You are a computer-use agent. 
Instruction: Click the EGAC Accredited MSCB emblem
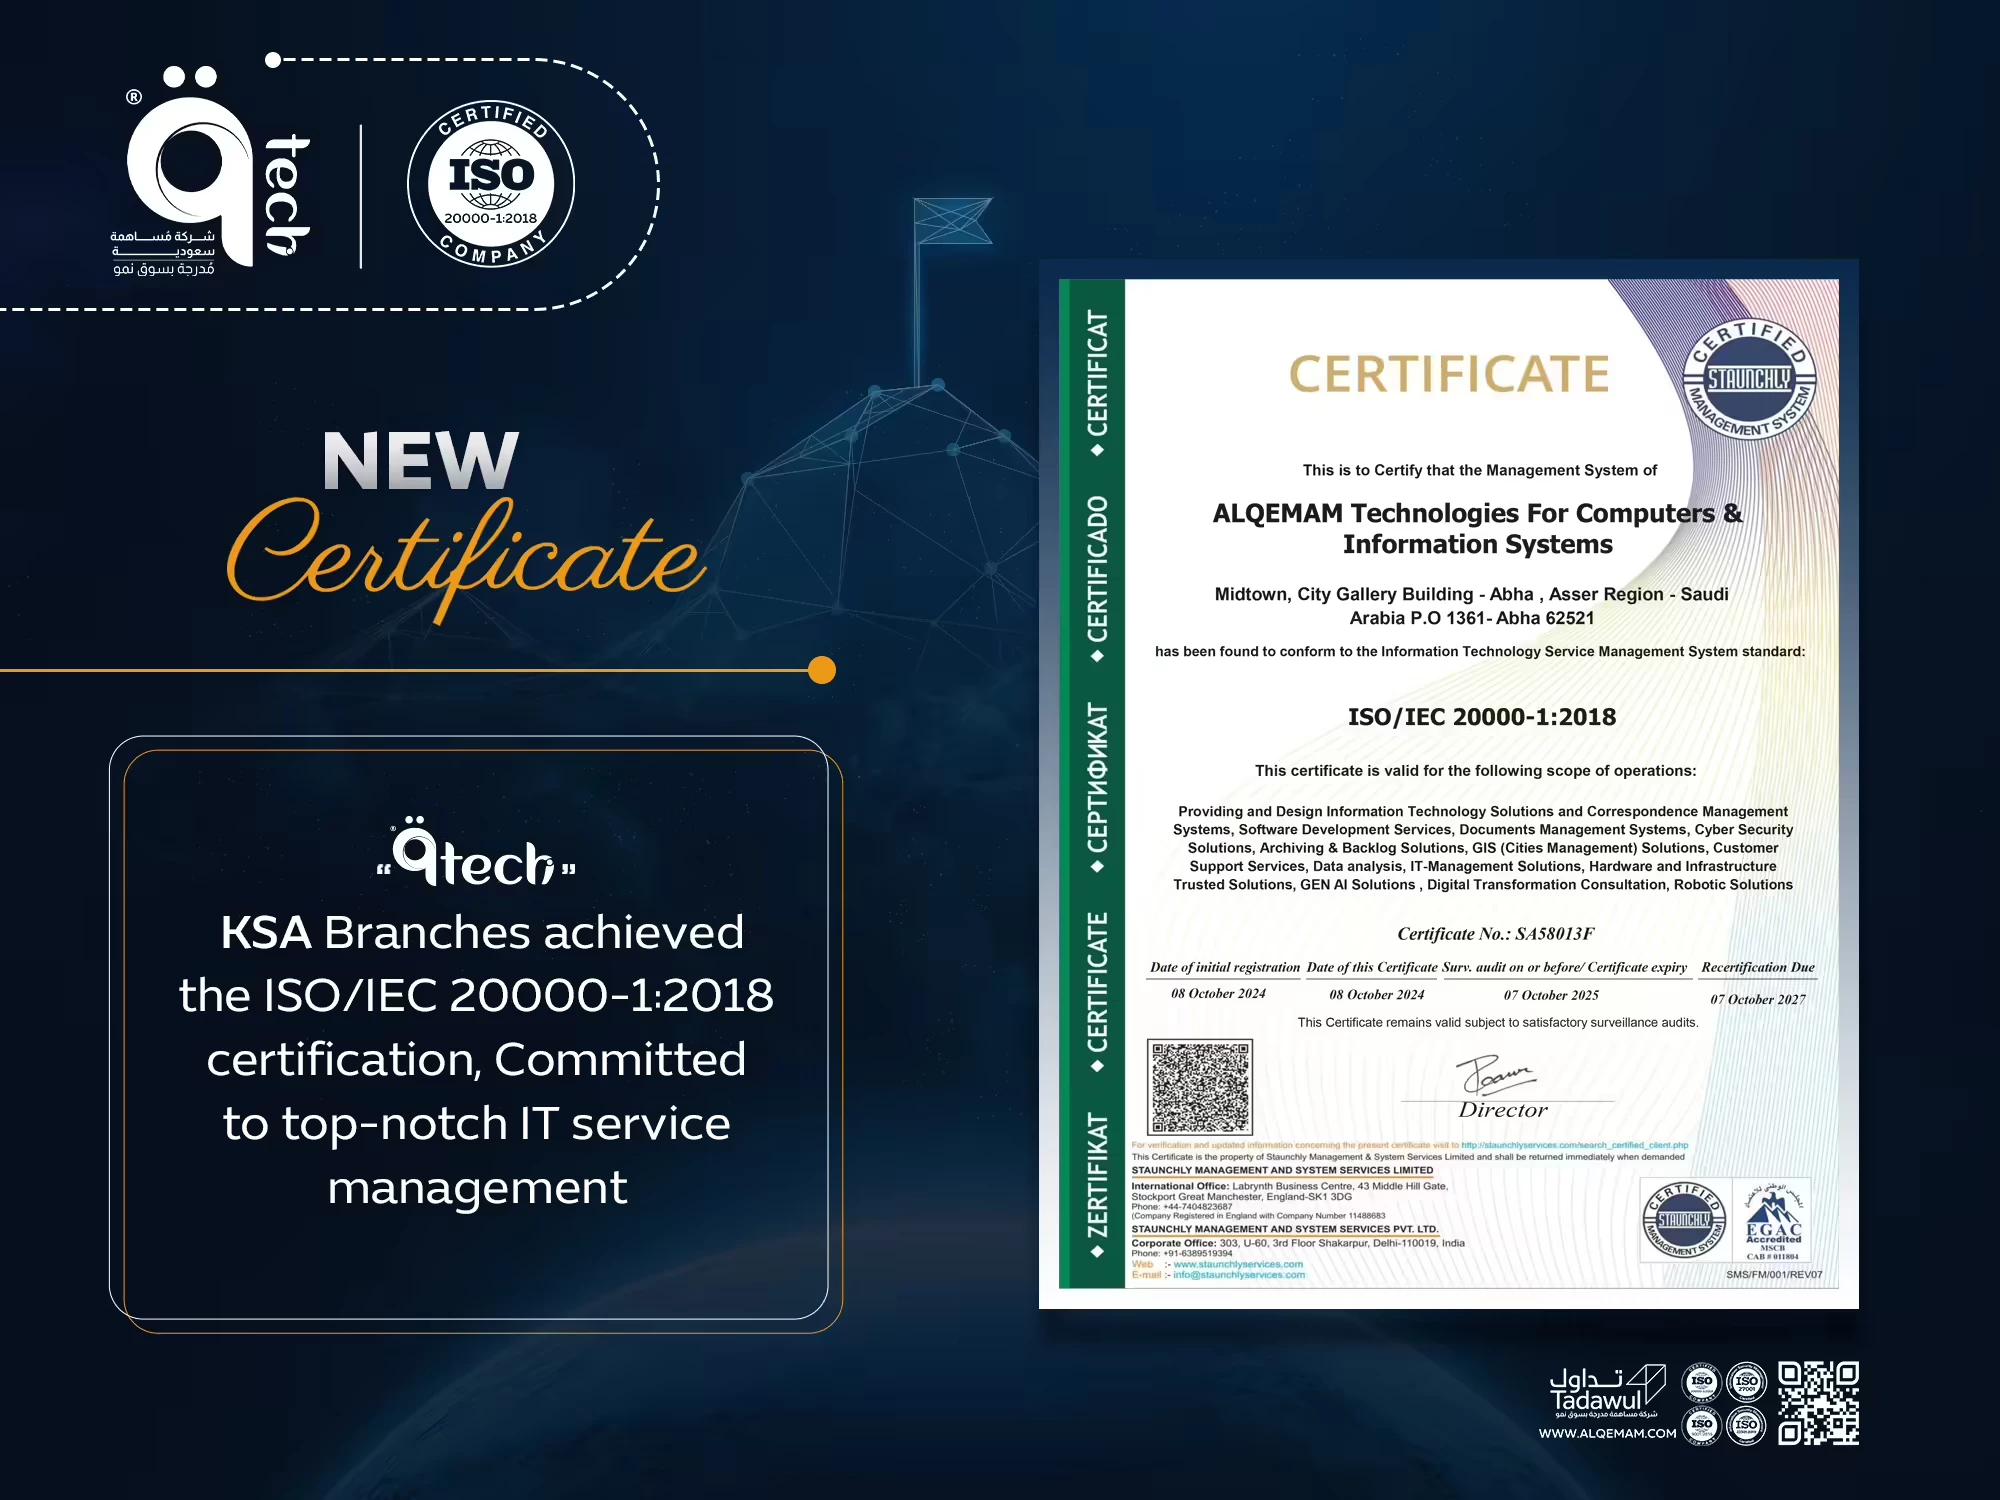click(x=1774, y=1221)
